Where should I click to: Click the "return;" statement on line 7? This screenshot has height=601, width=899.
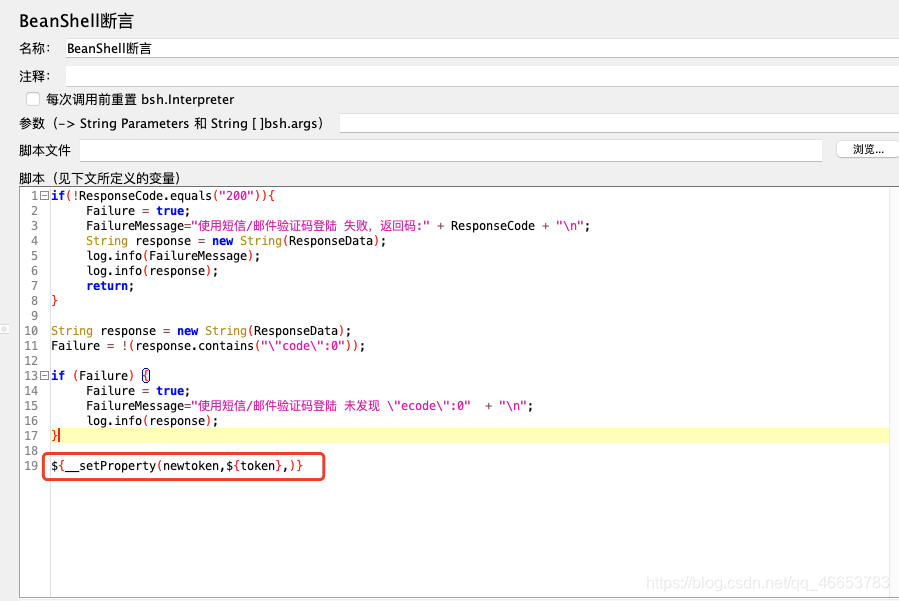110,286
